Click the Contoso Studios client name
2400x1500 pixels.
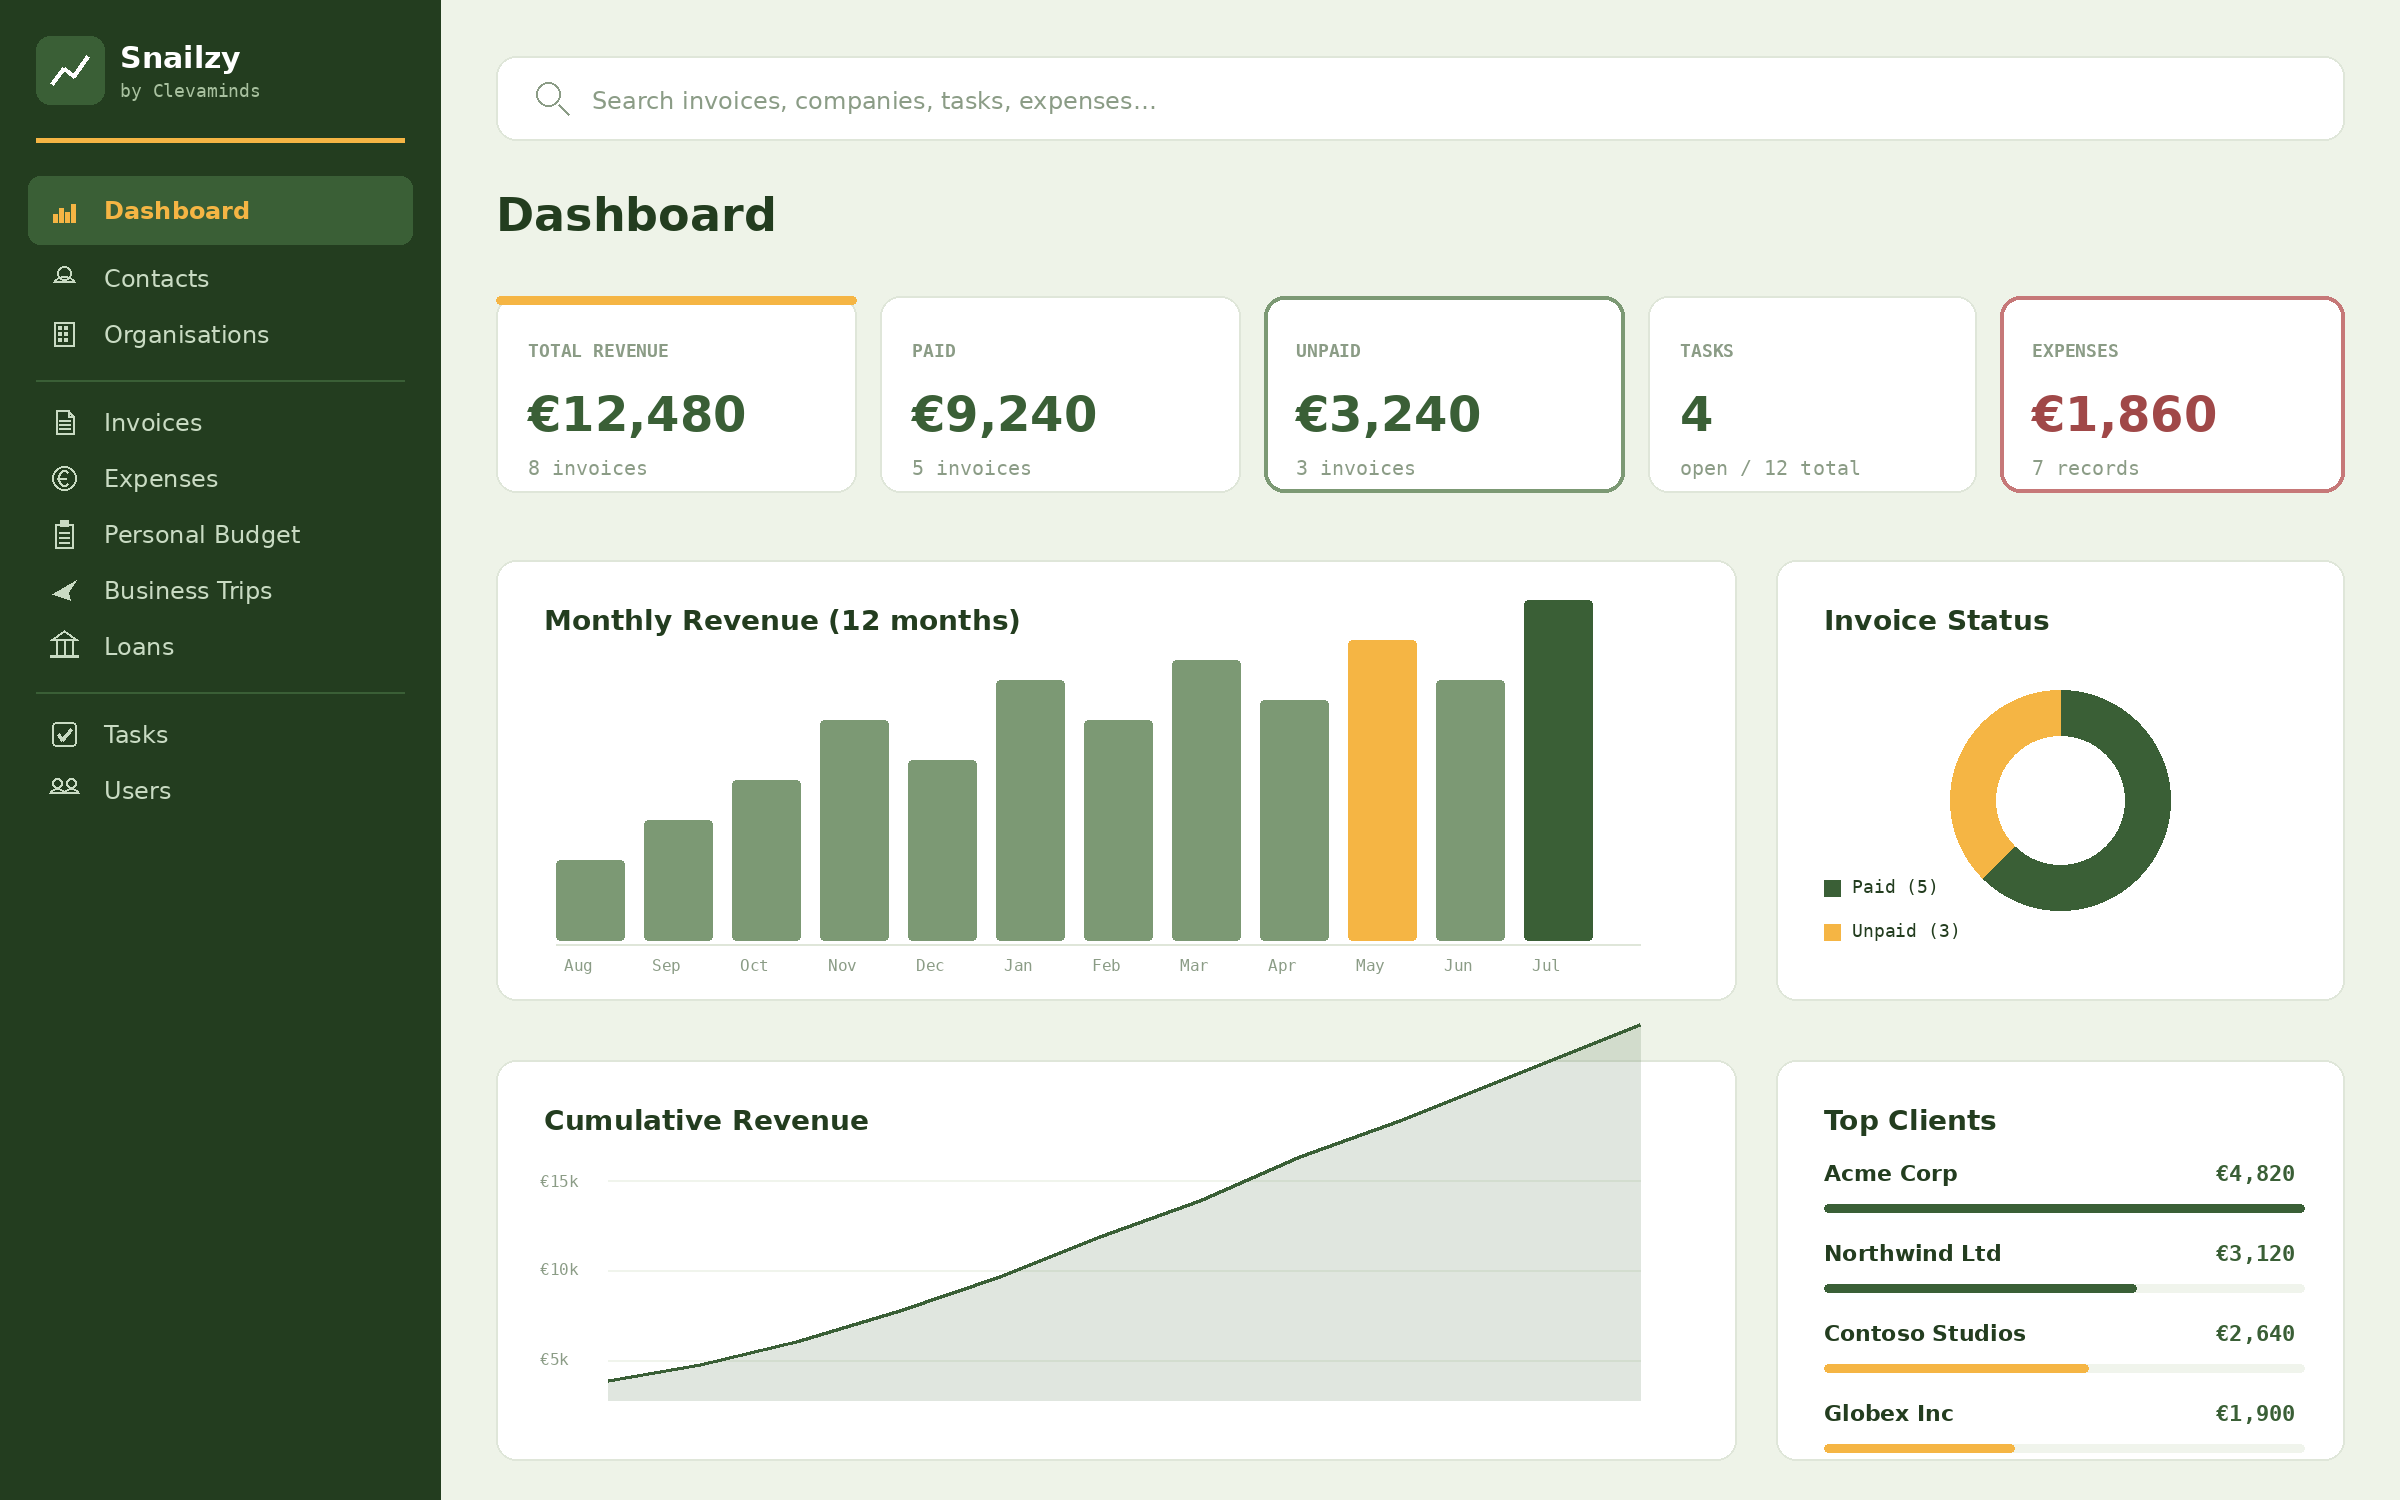(x=1924, y=1333)
